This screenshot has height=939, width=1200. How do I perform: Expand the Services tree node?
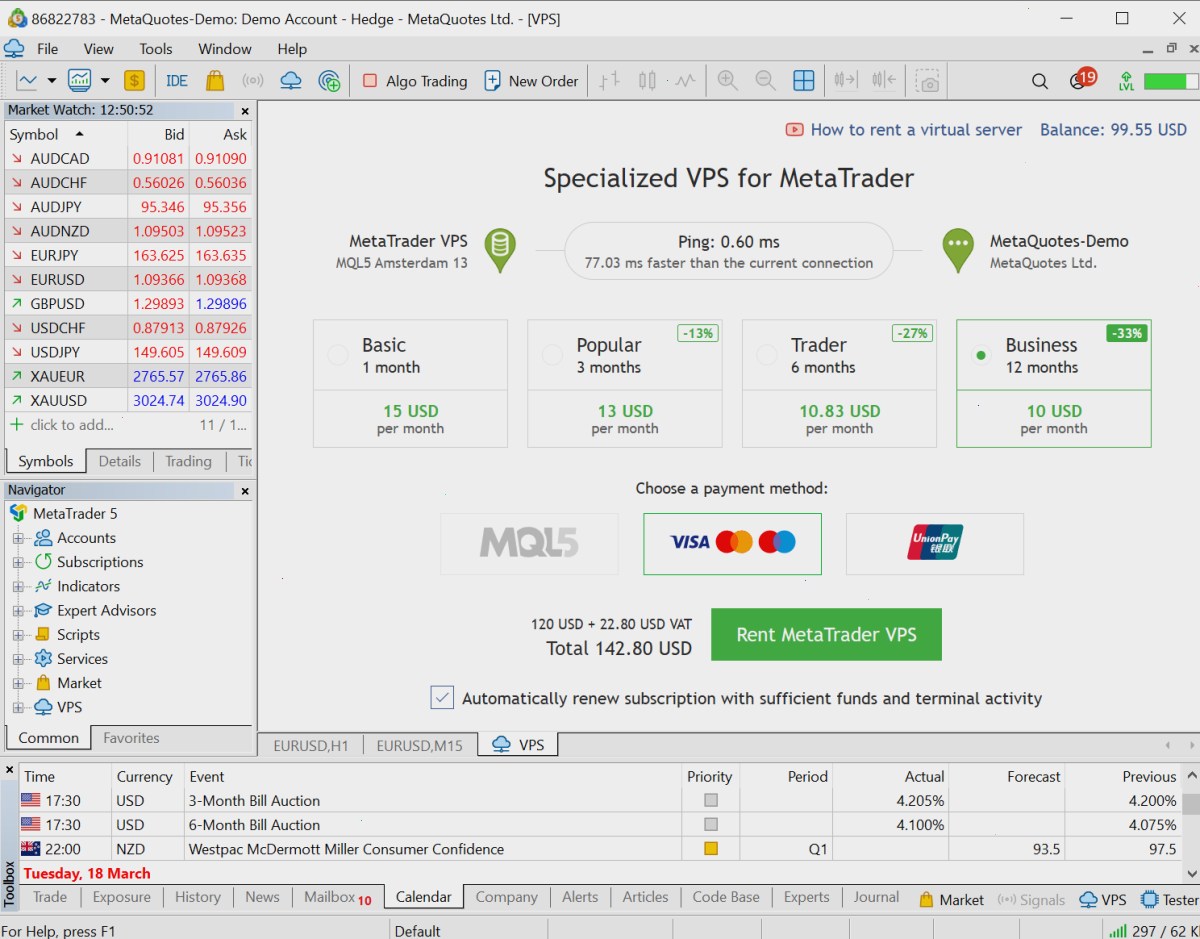18,659
